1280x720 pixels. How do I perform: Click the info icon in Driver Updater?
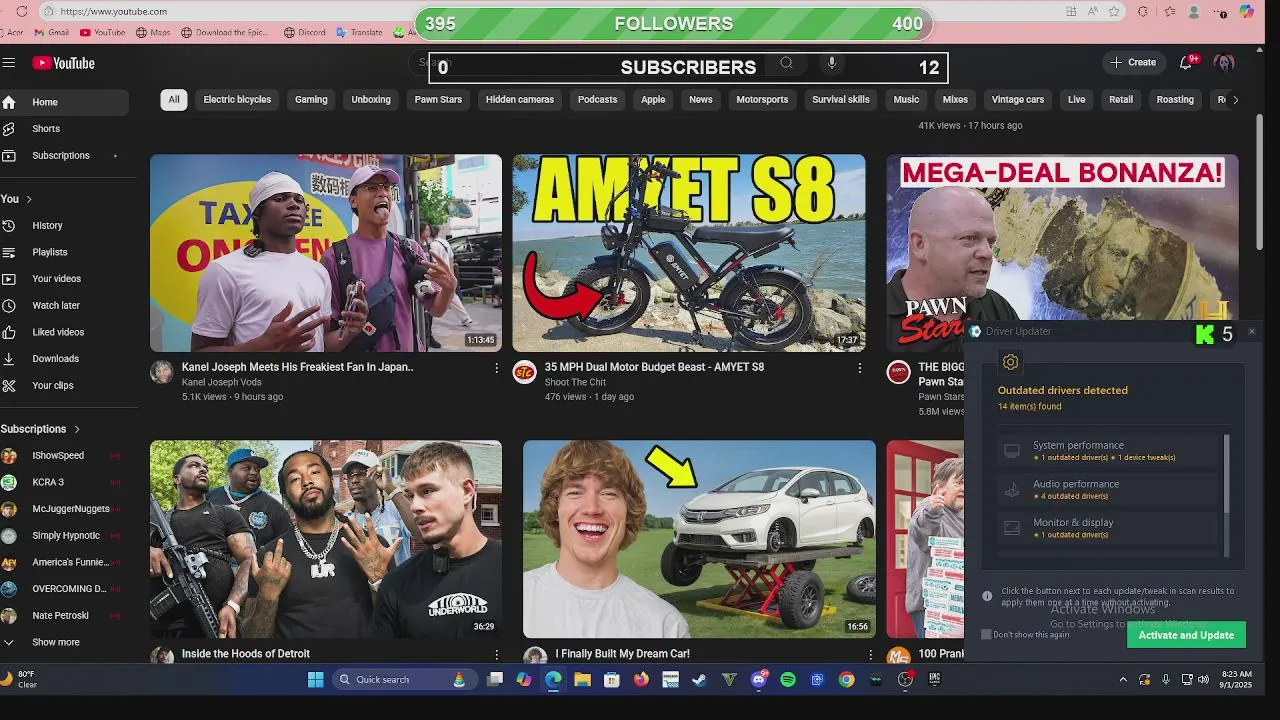coord(987,596)
